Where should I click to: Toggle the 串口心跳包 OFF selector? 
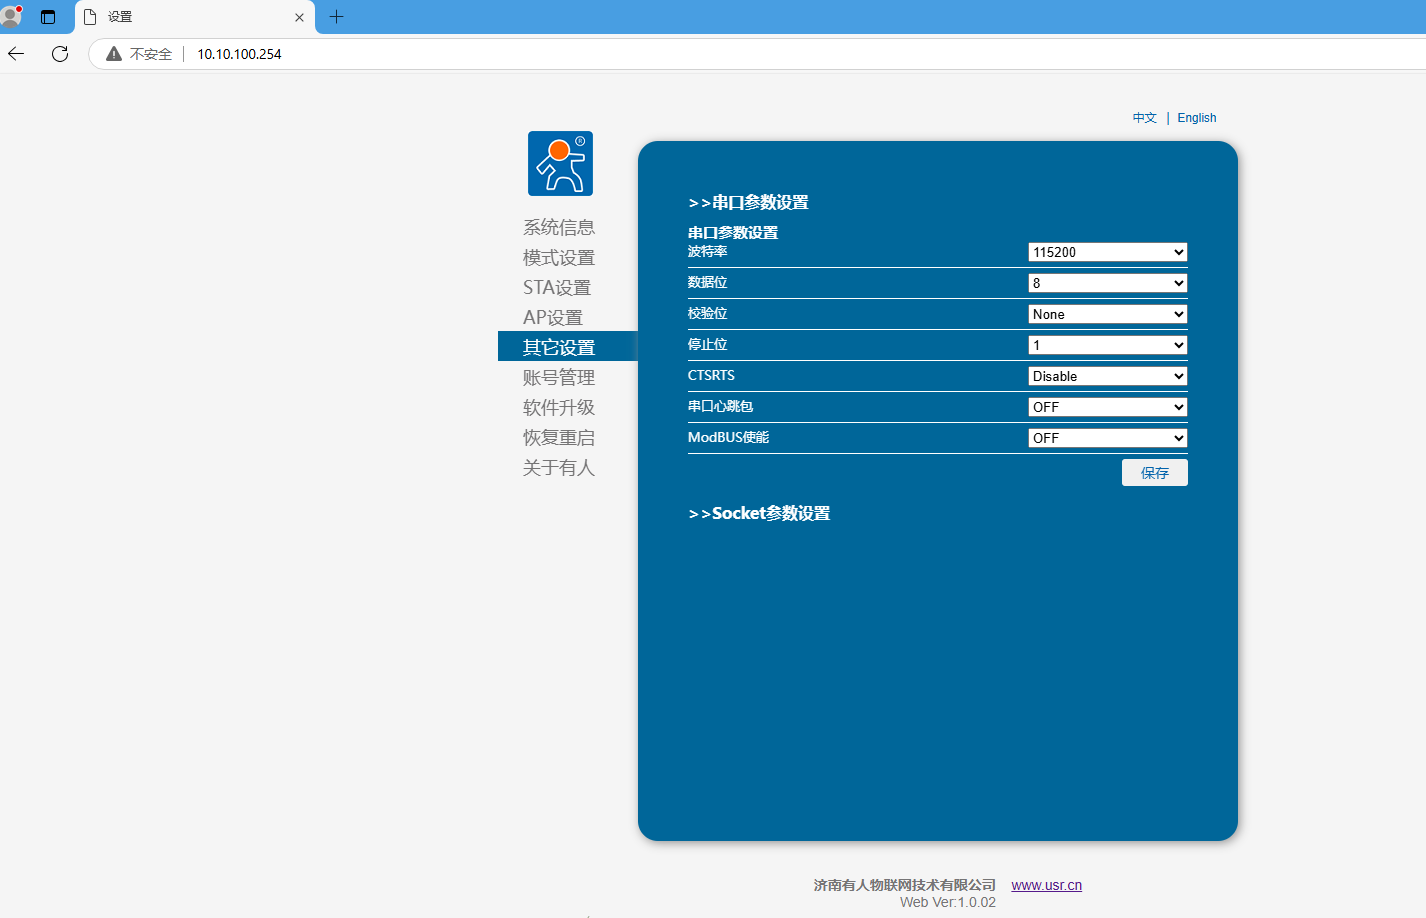click(x=1107, y=407)
